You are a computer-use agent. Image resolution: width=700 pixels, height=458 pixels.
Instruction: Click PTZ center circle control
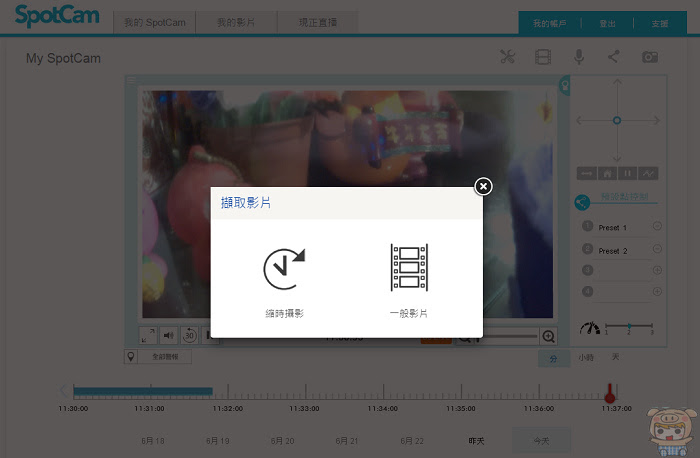click(x=617, y=121)
